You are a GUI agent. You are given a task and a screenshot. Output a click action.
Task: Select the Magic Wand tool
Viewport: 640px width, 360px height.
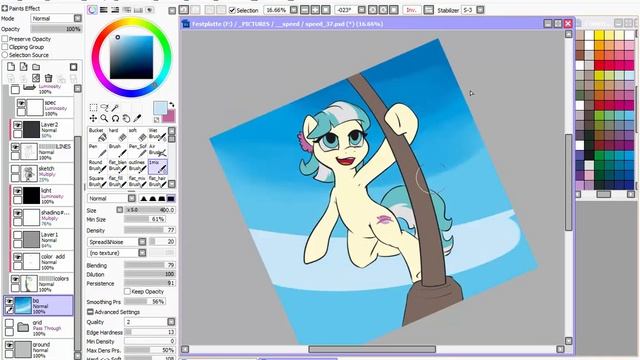(116, 107)
